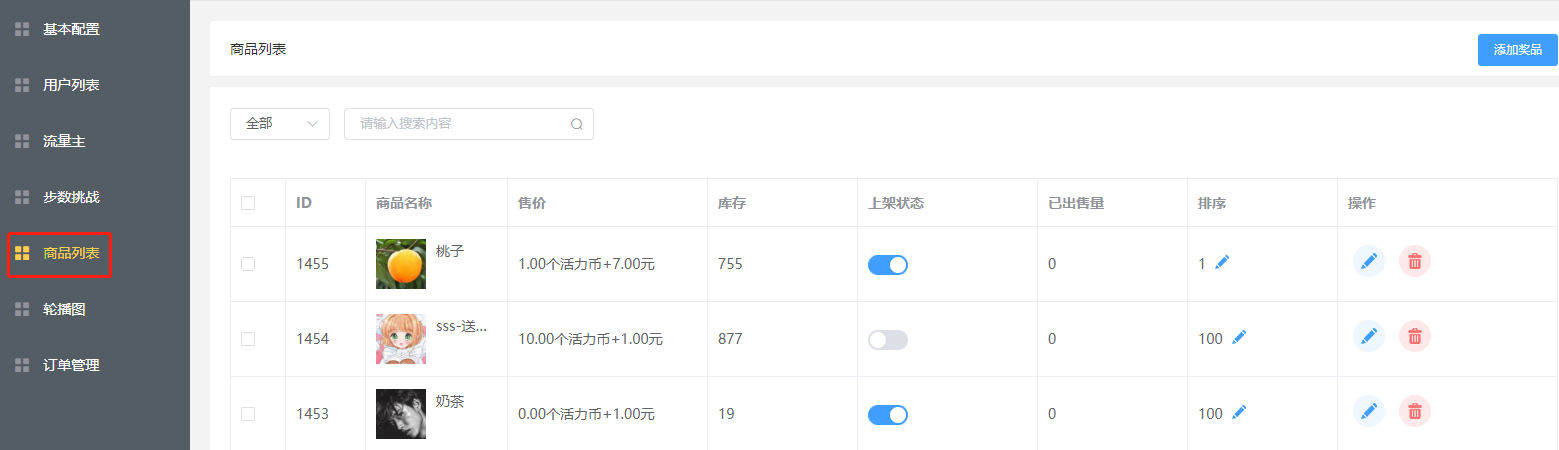Click red trash icon for product 1454
This screenshot has height=450, width=1559.
[1414, 337]
